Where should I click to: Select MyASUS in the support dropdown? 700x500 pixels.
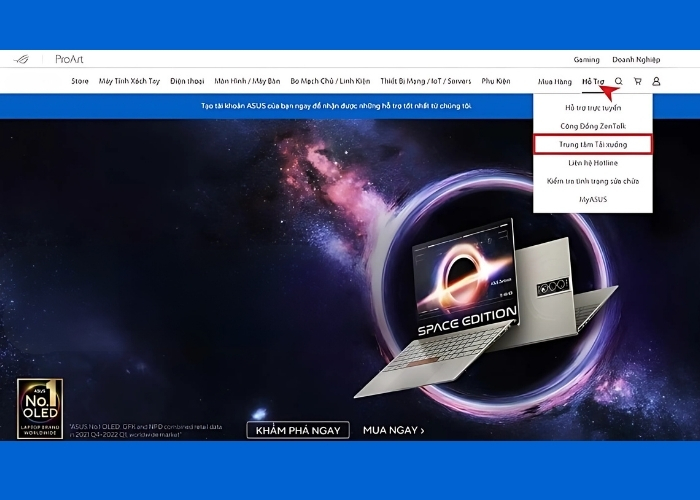(593, 199)
